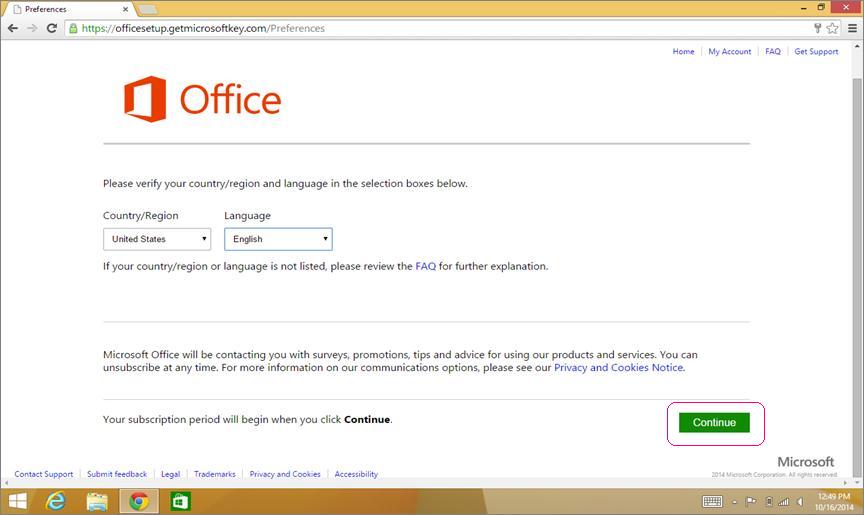Viewport: 864px width, 515px height.
Task: Open the Windows Store taskbar icon
Action: pos(180,502)
